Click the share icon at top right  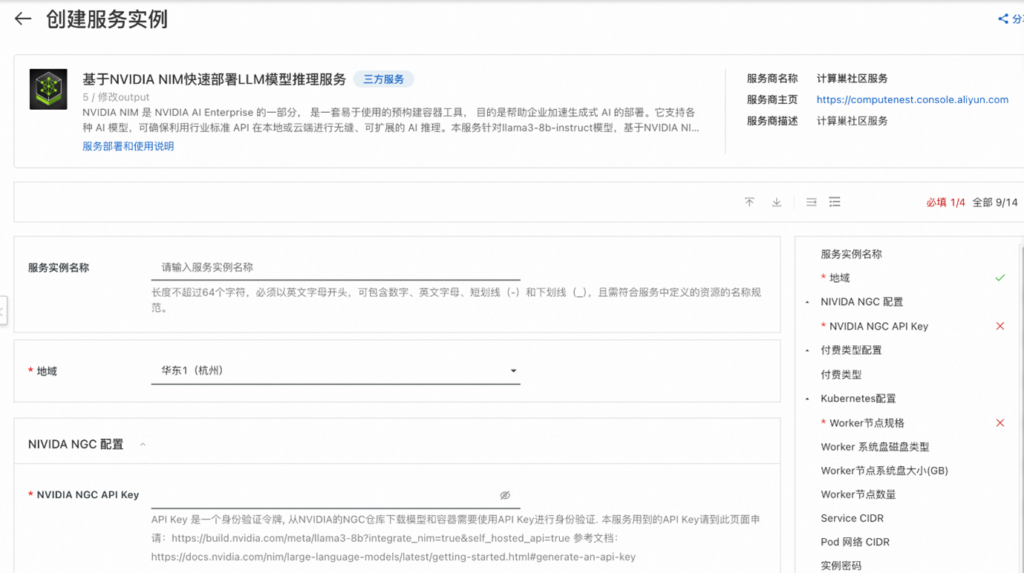click(1003, 19)
